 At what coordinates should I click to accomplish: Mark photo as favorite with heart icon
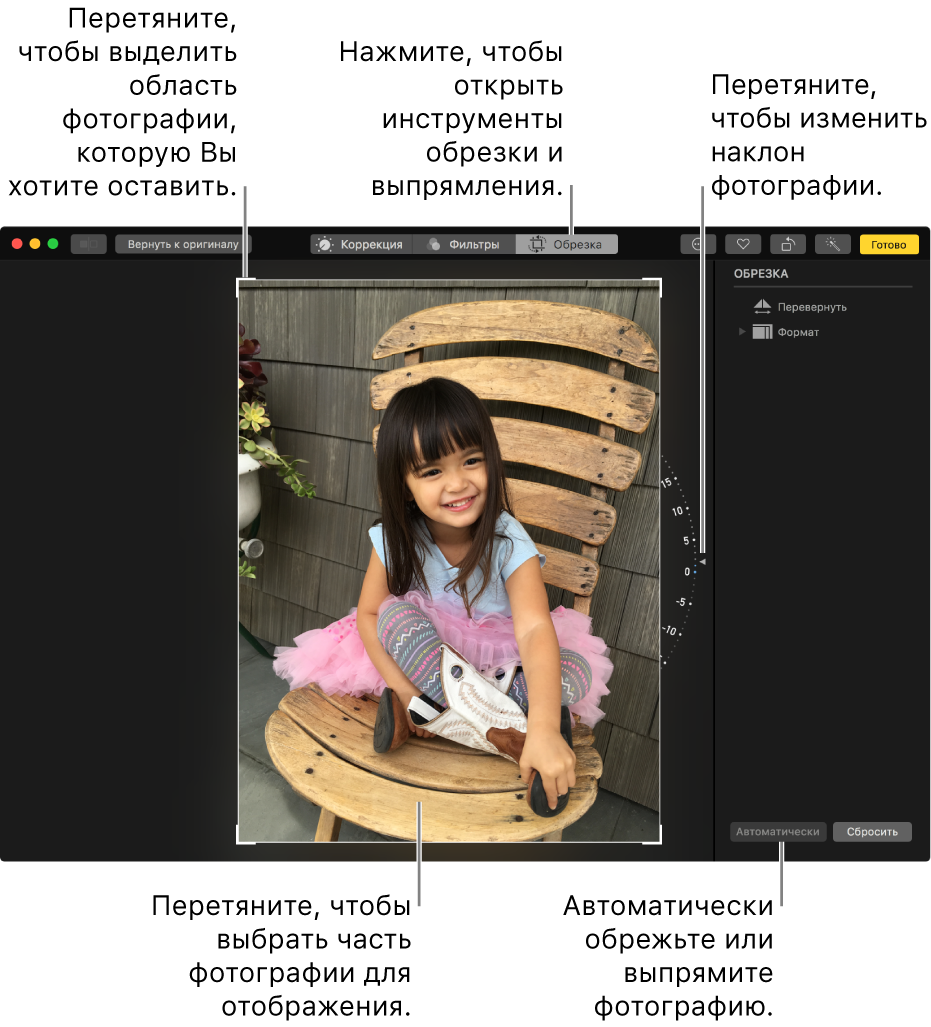tap(743, 244)
